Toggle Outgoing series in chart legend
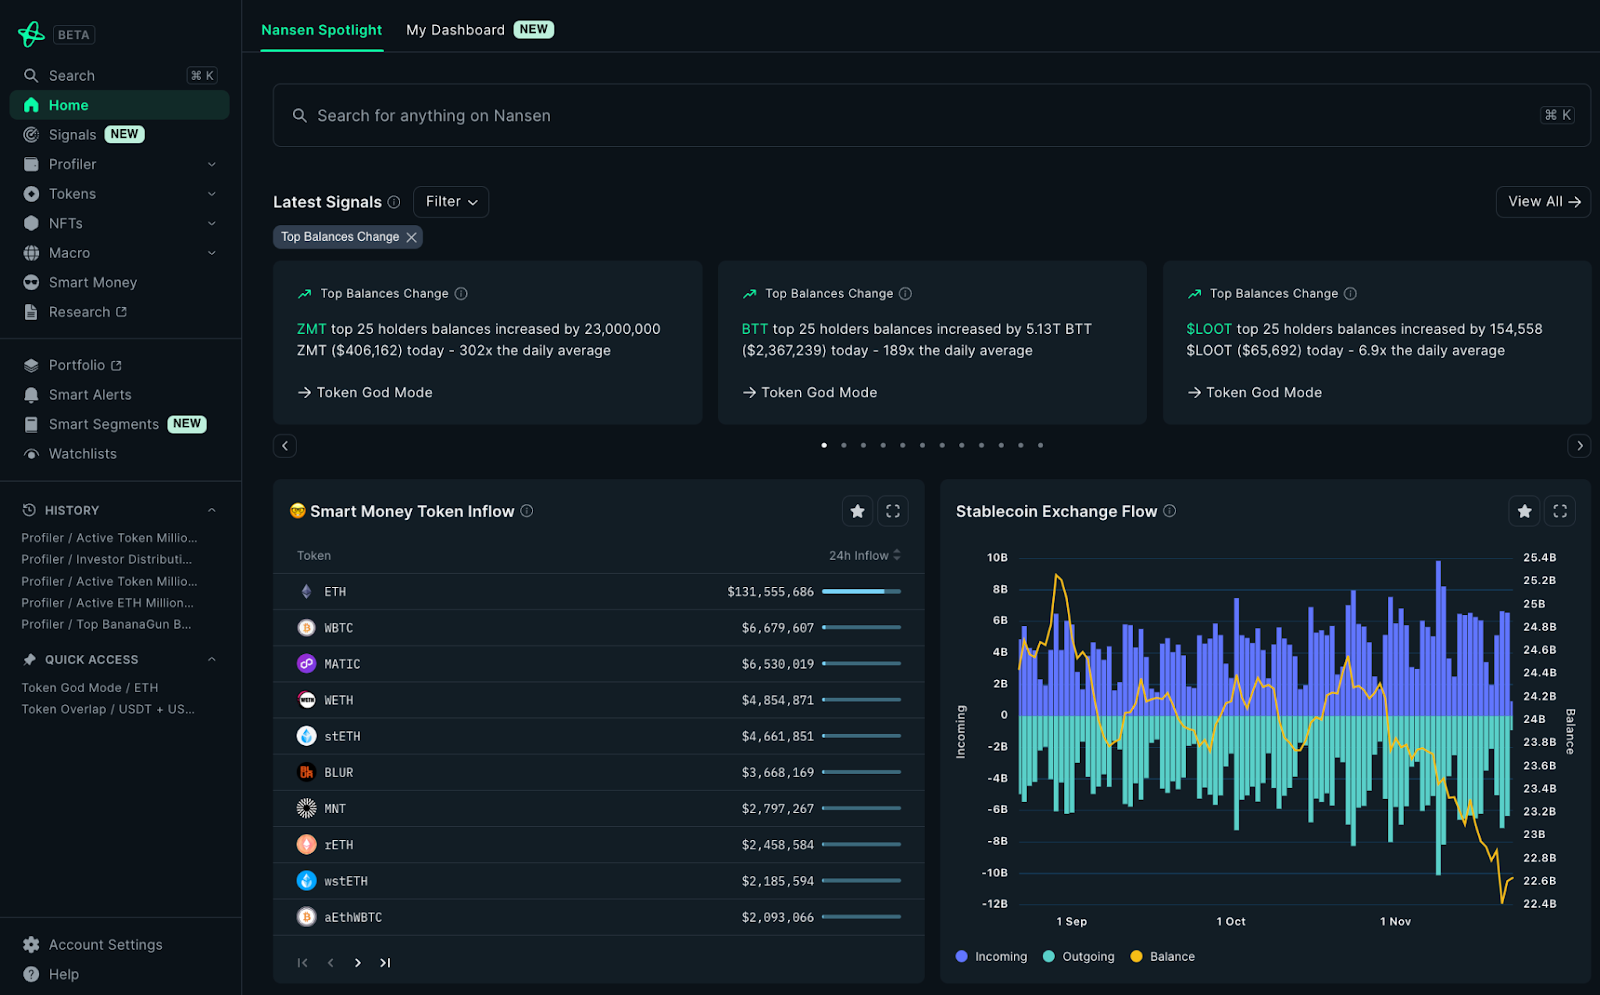1600x995 pixels. 1078,957
